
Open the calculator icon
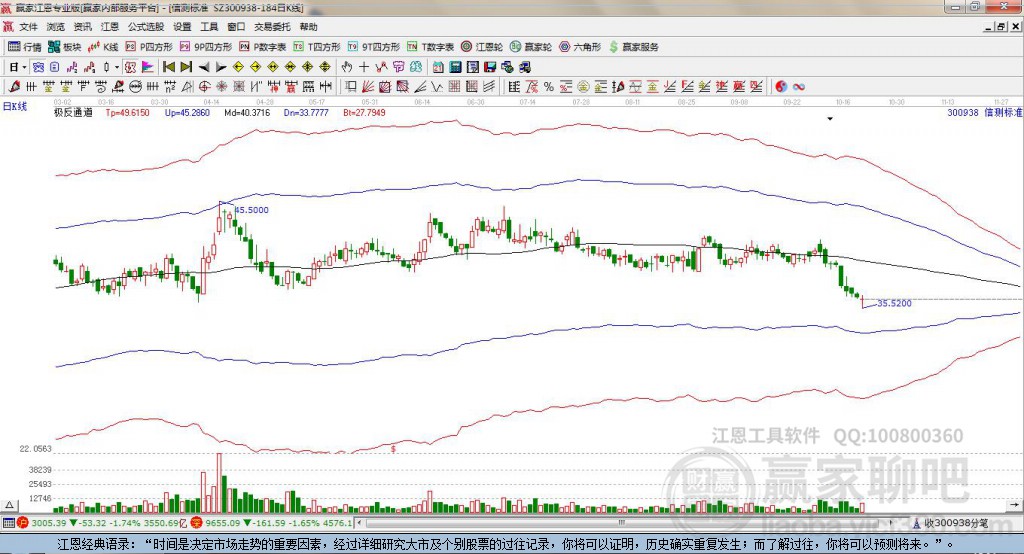[455, 67]
